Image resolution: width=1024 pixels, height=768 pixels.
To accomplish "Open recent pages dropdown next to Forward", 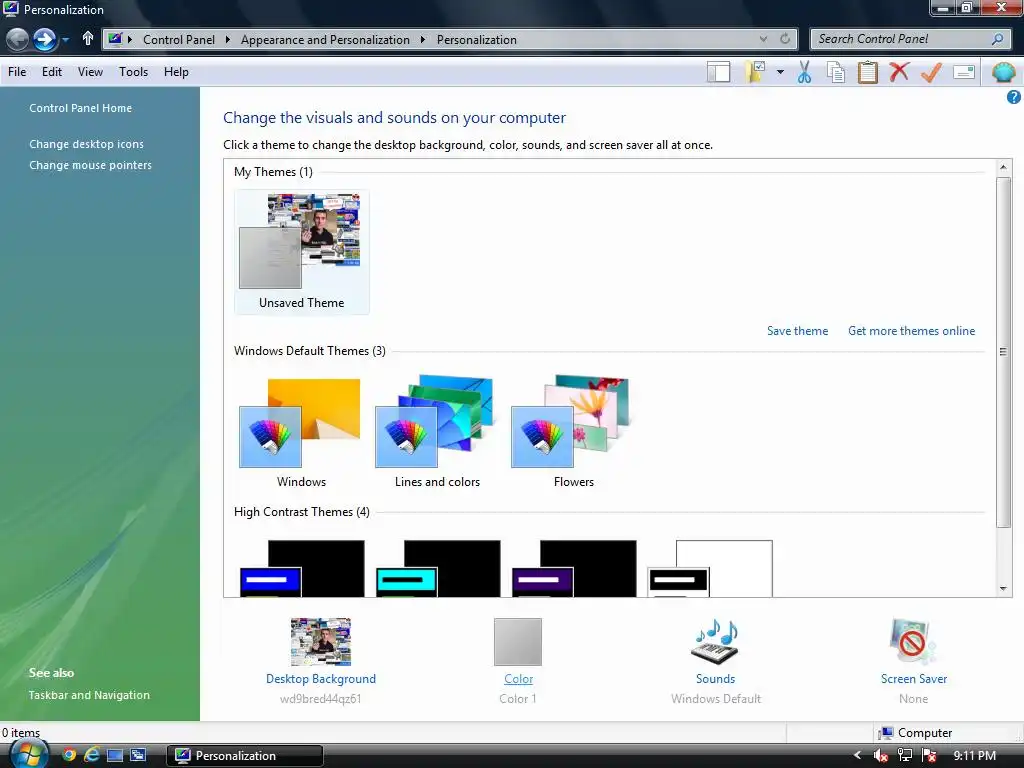I will [x=65, y=40].
